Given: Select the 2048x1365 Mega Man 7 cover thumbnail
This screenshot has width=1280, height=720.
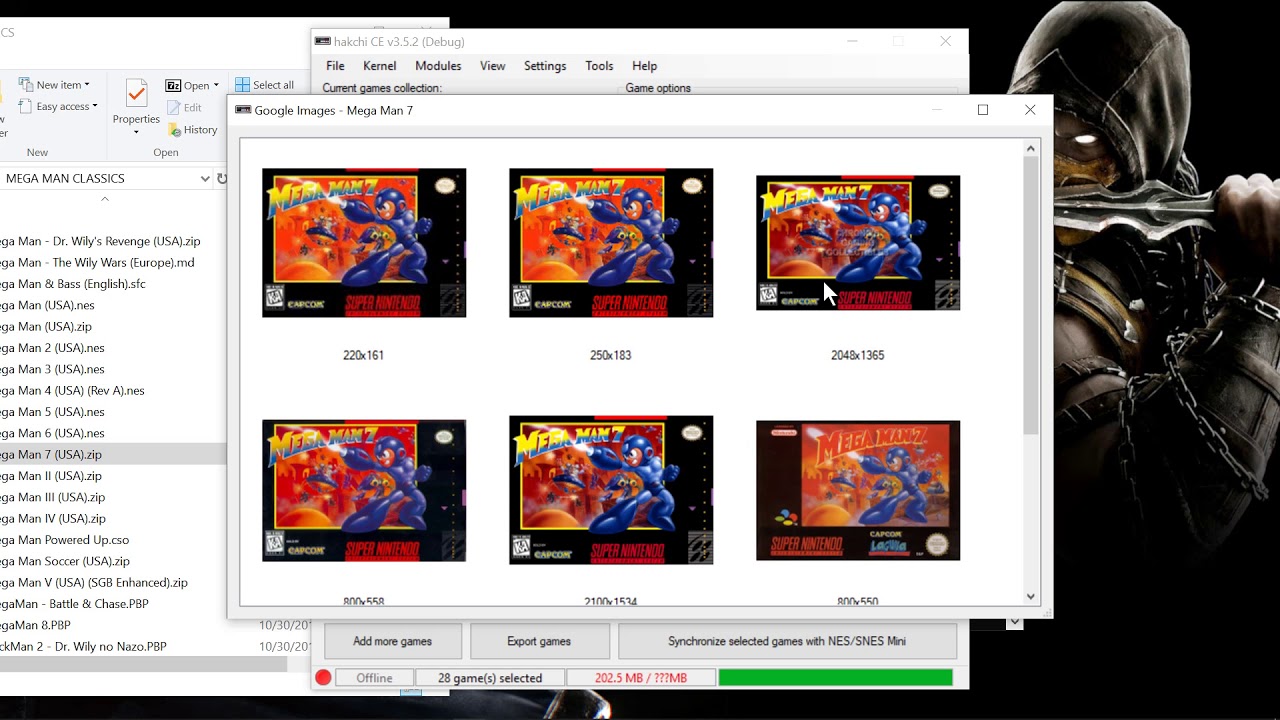Looking at the screenshot, I should coord(858,243).
